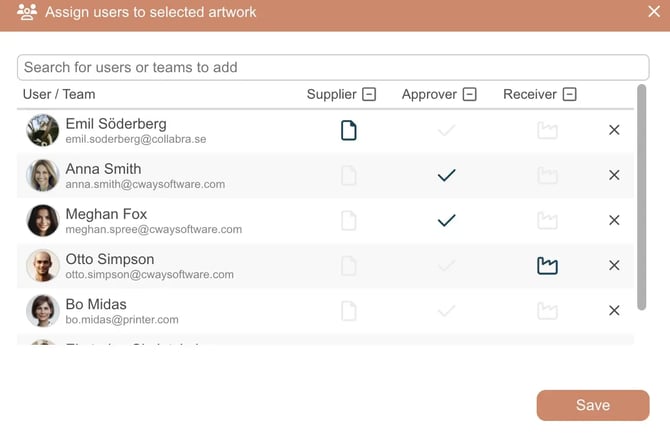Screen dimensions: 670x439
Task: Toggle Approver checkmark for Meghan Fox
Action: [x=446, y=221]
